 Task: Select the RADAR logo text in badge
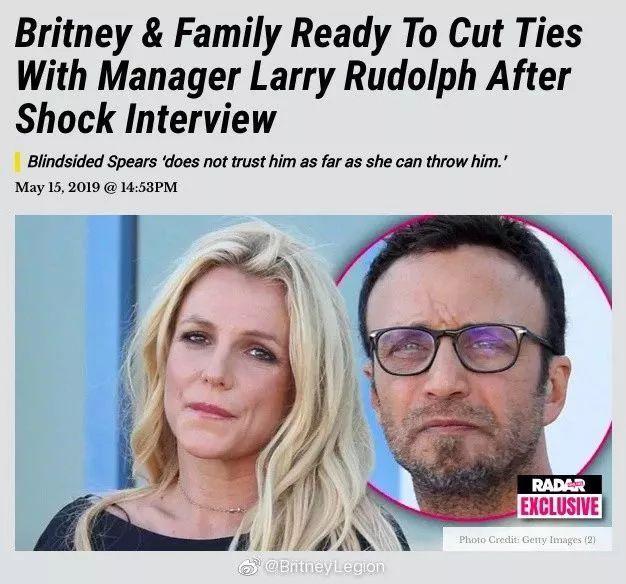(x=560, y=485)
